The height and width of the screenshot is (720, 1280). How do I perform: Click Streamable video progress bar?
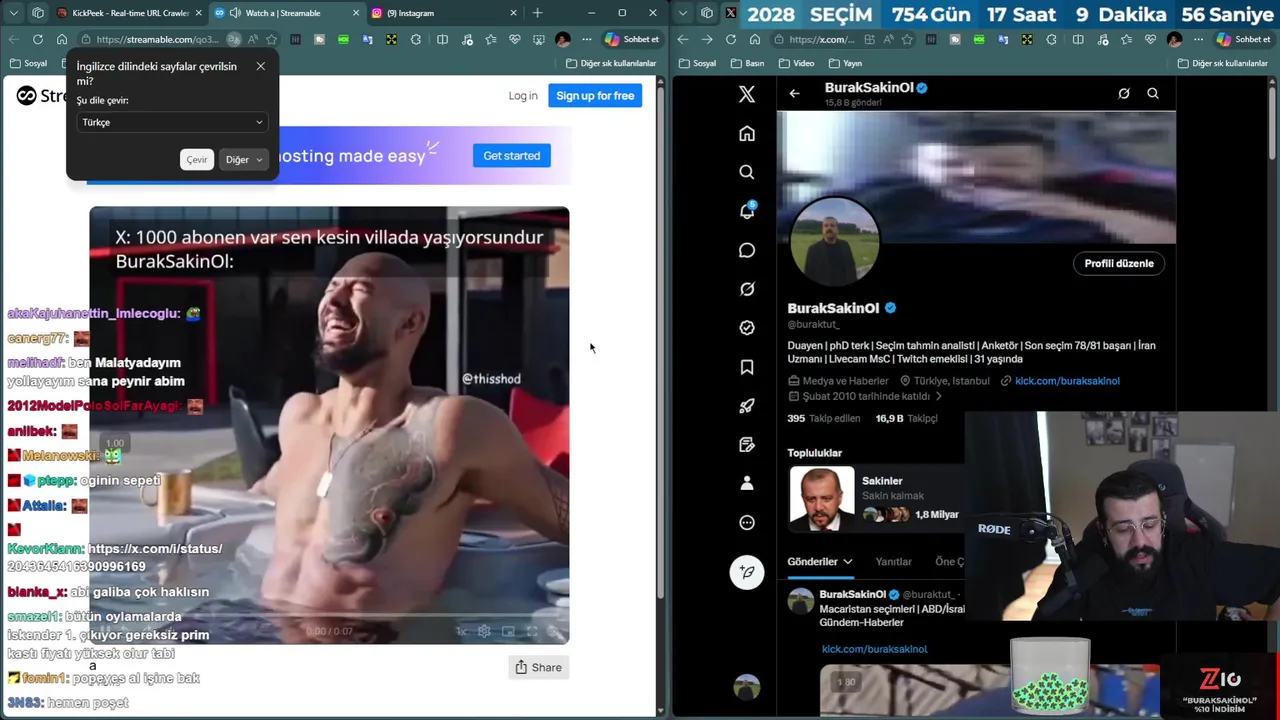[x=329, y=616]
